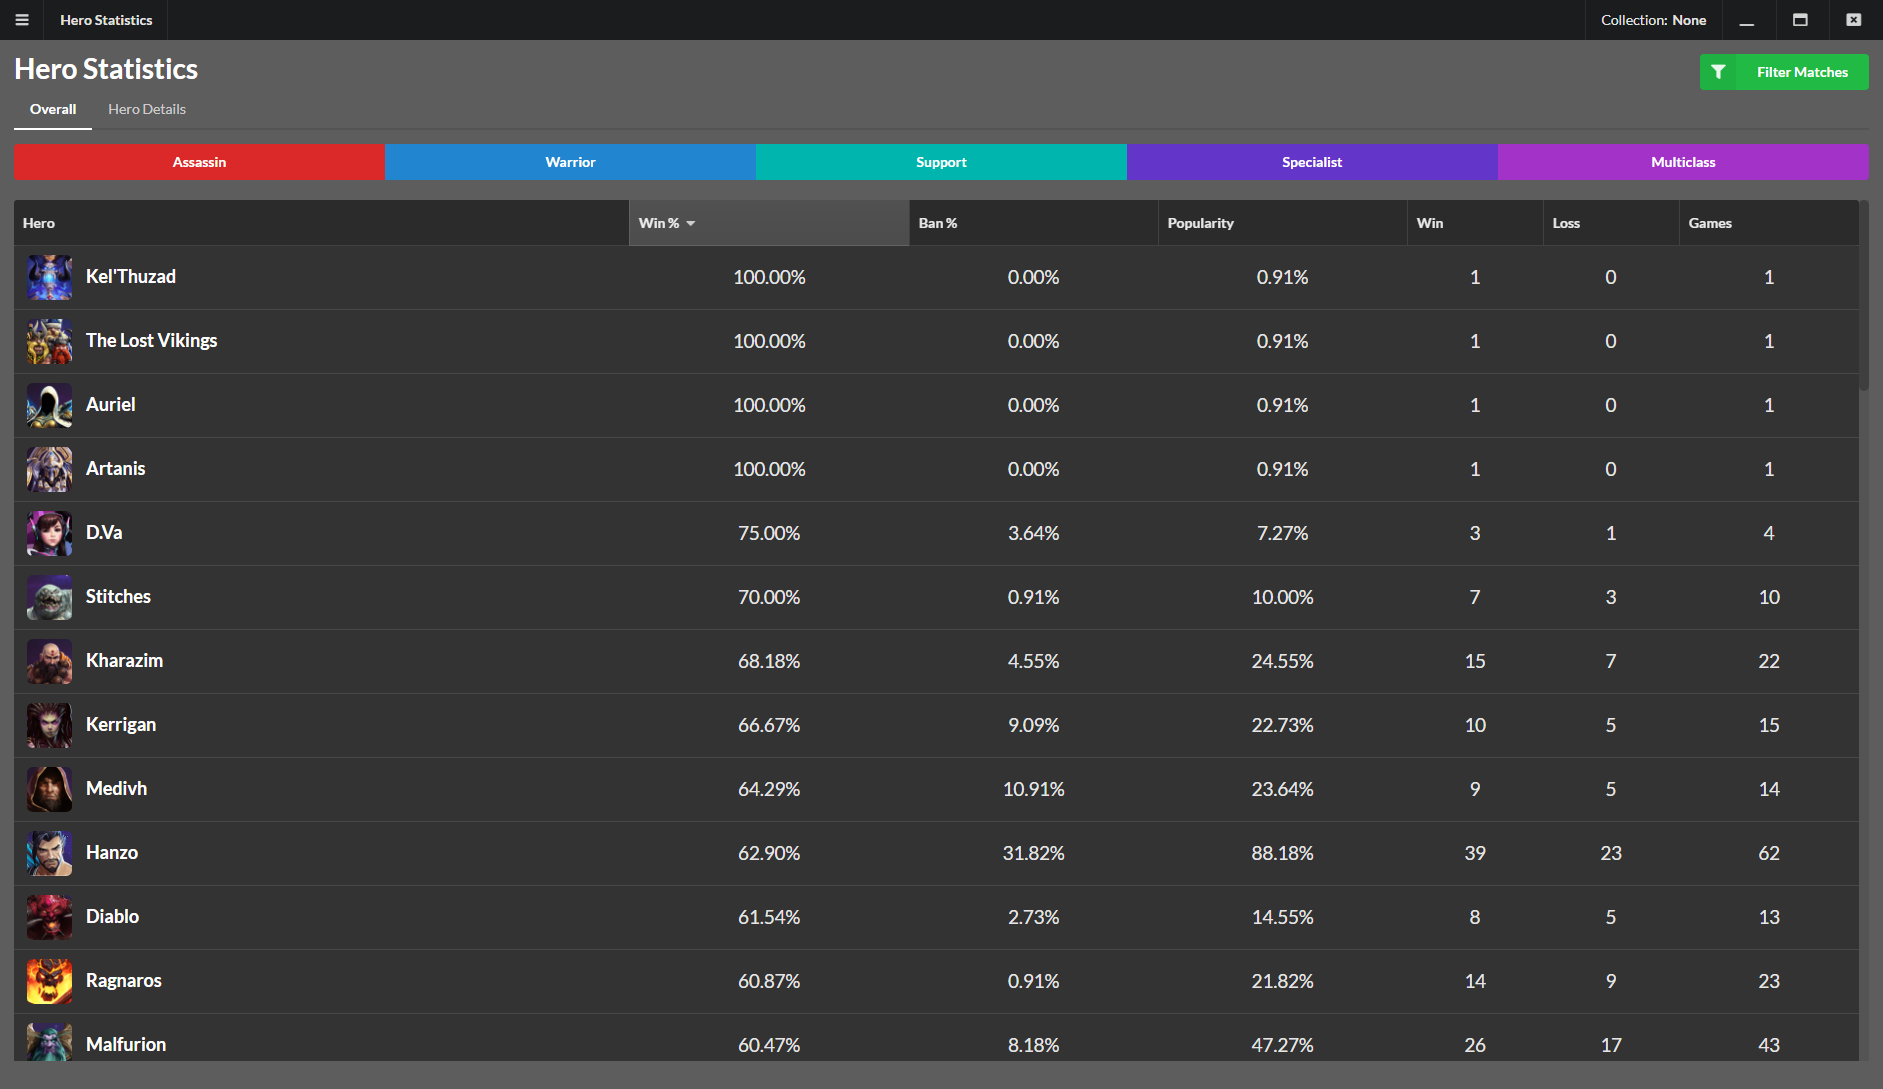The height and width of the screenshot is (1089, 1883).
Task: Click Kerrigan's 22.73% popularity value
Action: click(1282, 725)
